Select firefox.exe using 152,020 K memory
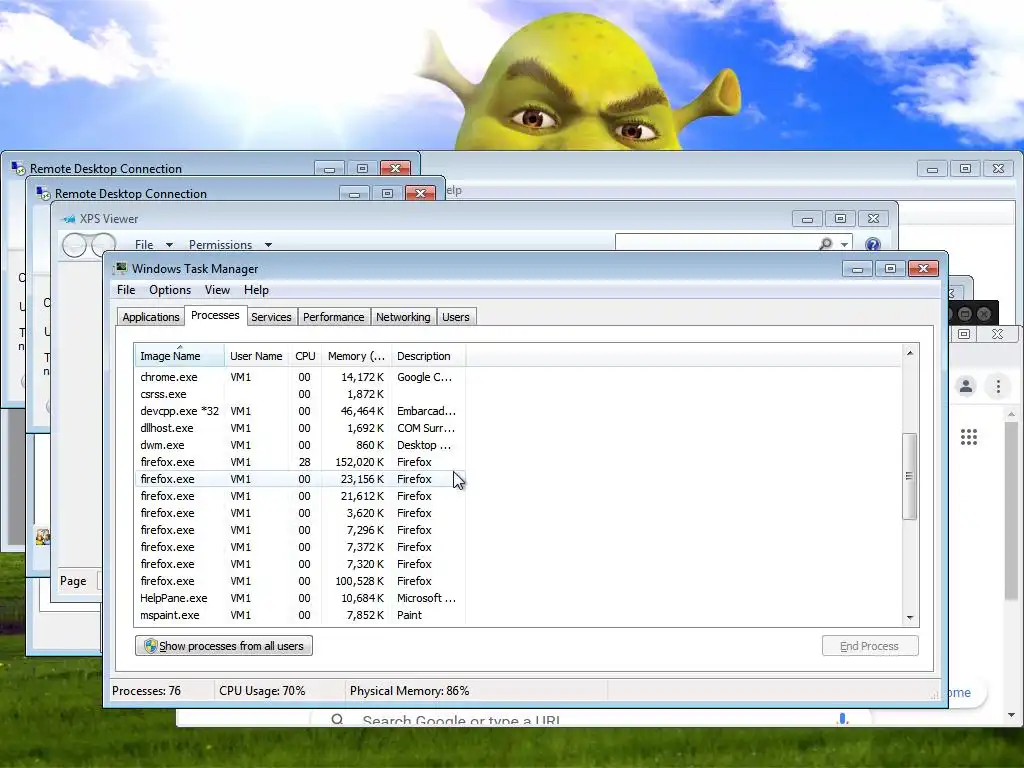The image size is (1024, 768). pos(300,462)
